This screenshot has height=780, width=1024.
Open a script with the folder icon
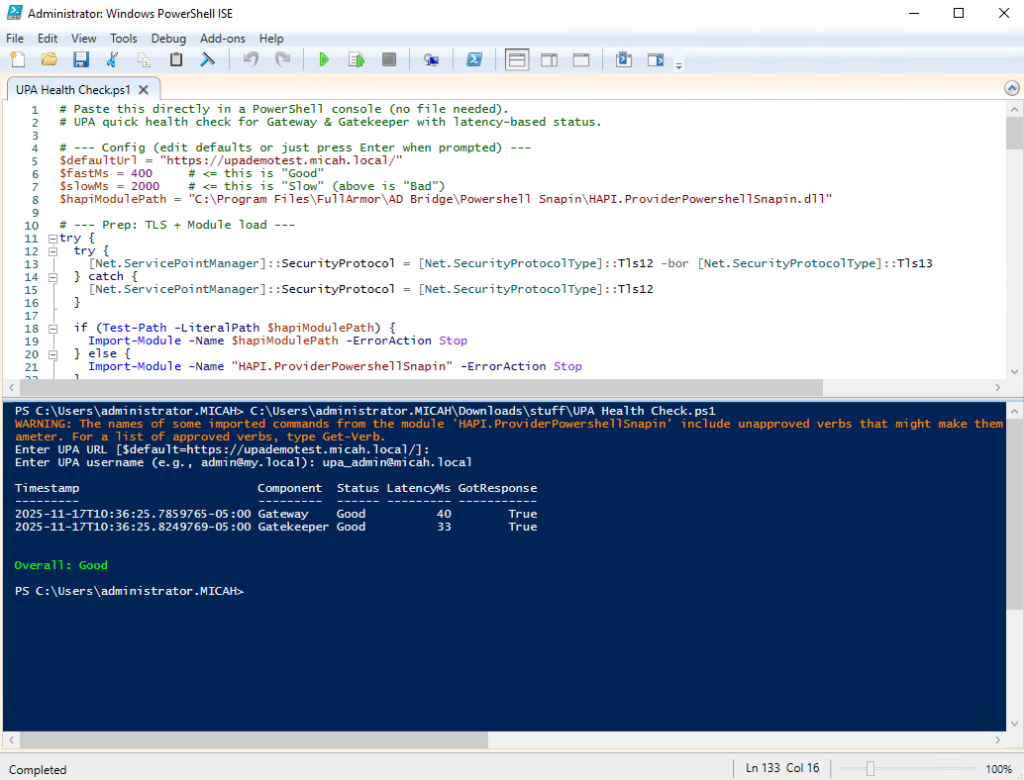(x=49, y=60)
